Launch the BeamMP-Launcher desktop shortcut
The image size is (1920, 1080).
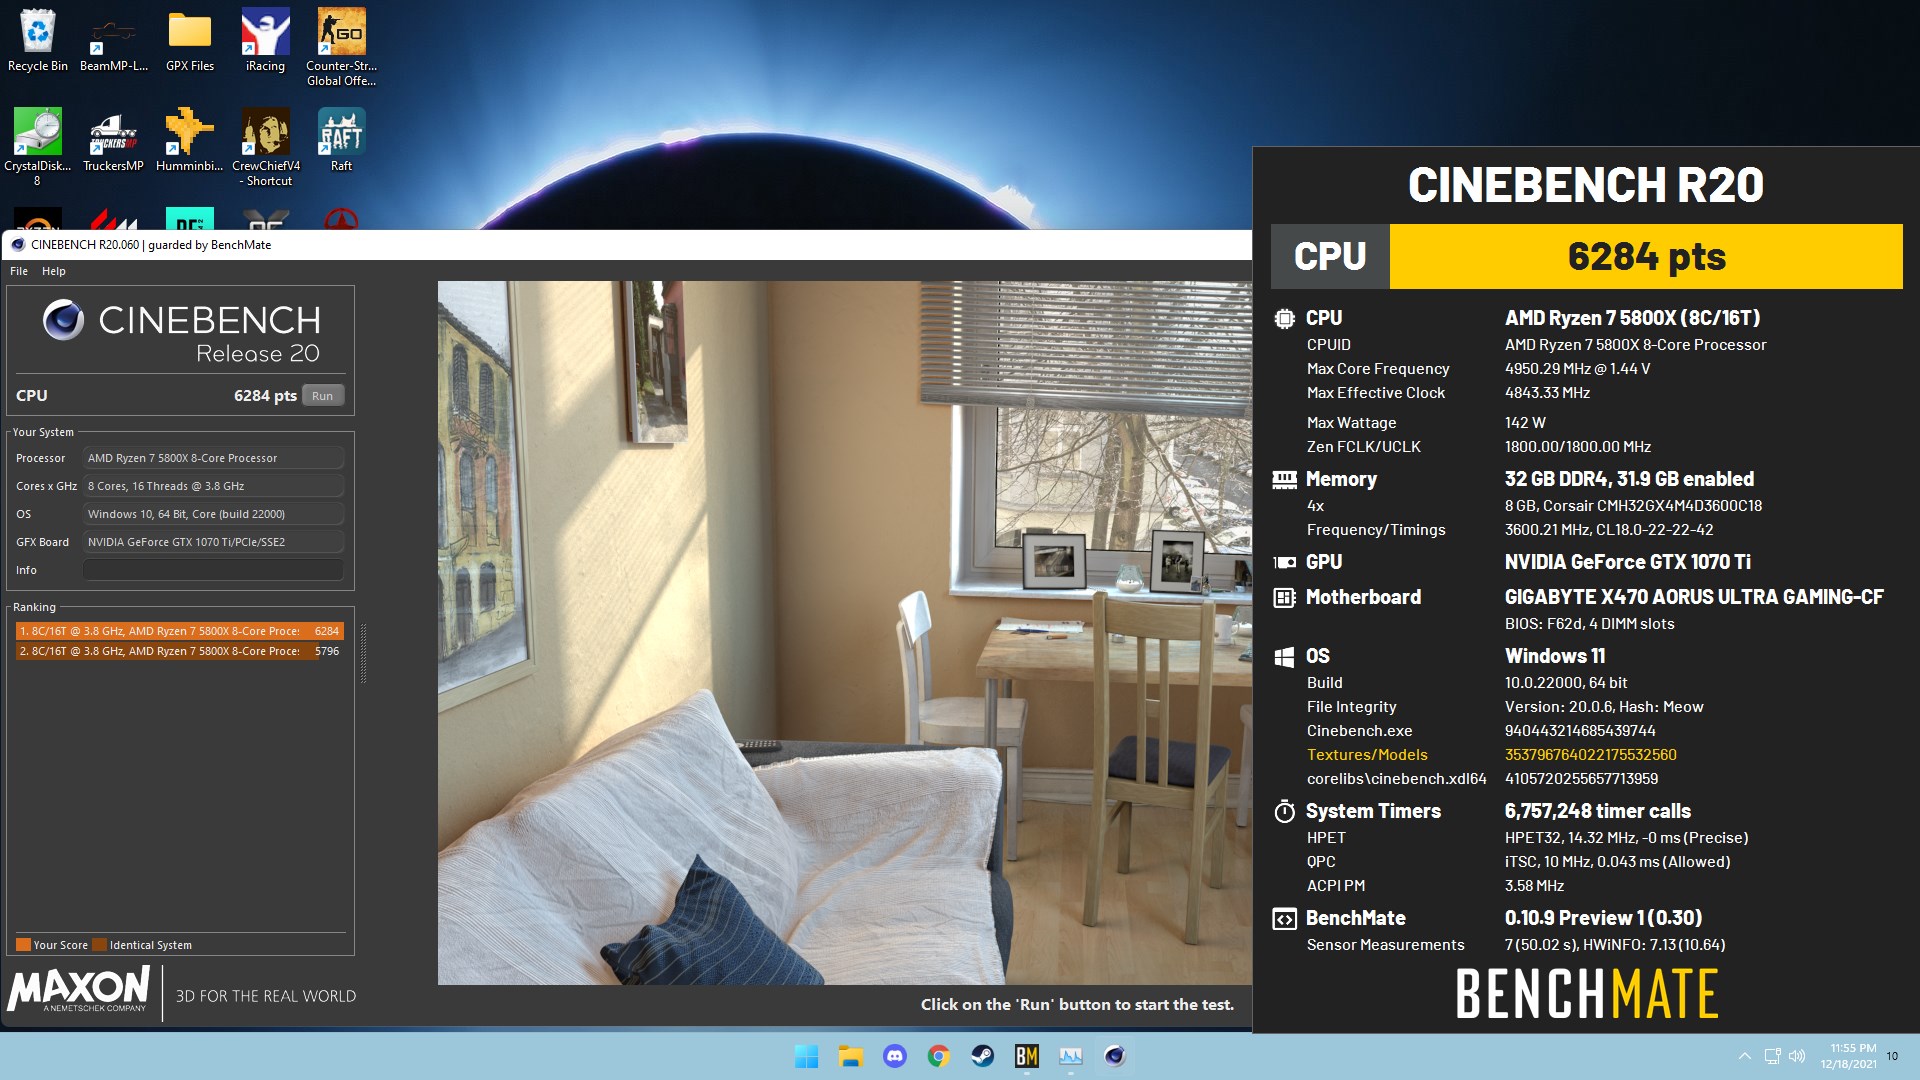pos(113,41)
